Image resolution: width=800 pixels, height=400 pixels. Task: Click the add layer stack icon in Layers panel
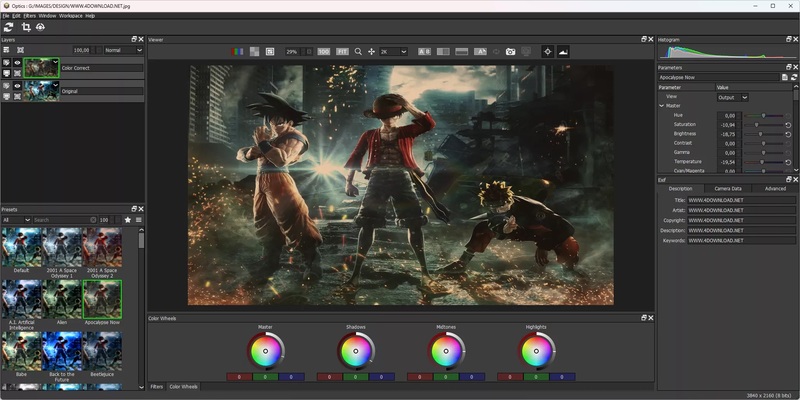click(6, 50)
